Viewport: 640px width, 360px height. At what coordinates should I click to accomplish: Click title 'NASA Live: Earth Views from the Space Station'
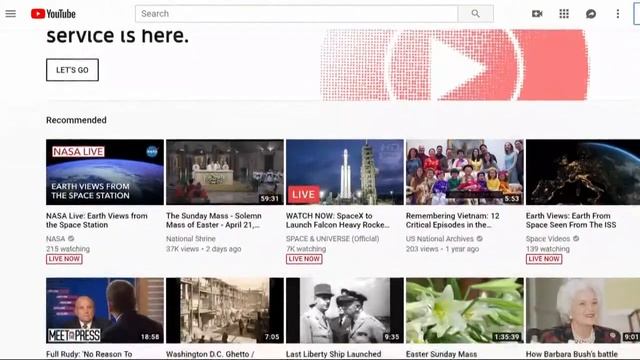(97, 220)
